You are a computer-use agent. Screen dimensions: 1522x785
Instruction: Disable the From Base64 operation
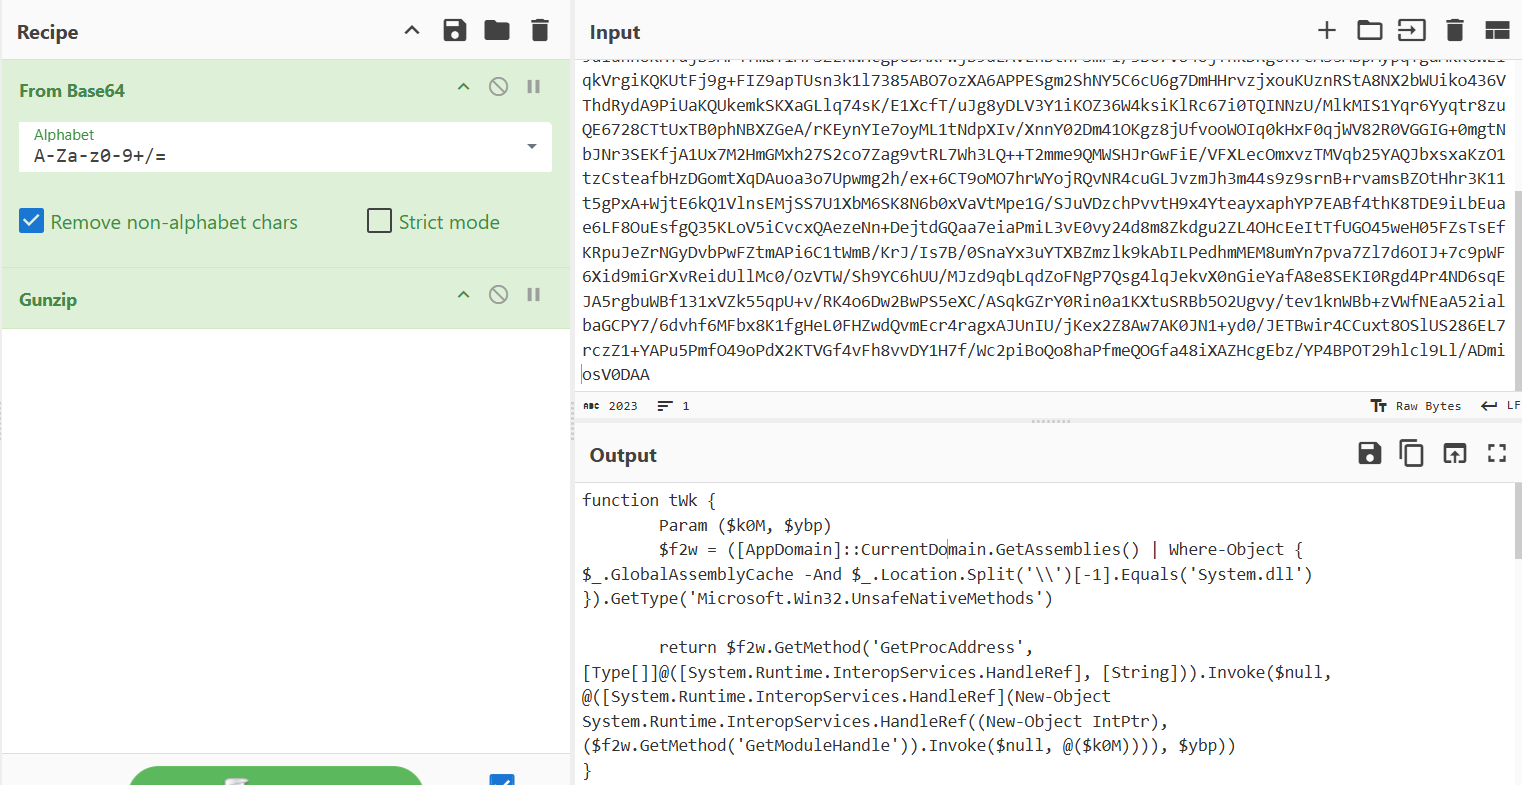tap(498, 87)
